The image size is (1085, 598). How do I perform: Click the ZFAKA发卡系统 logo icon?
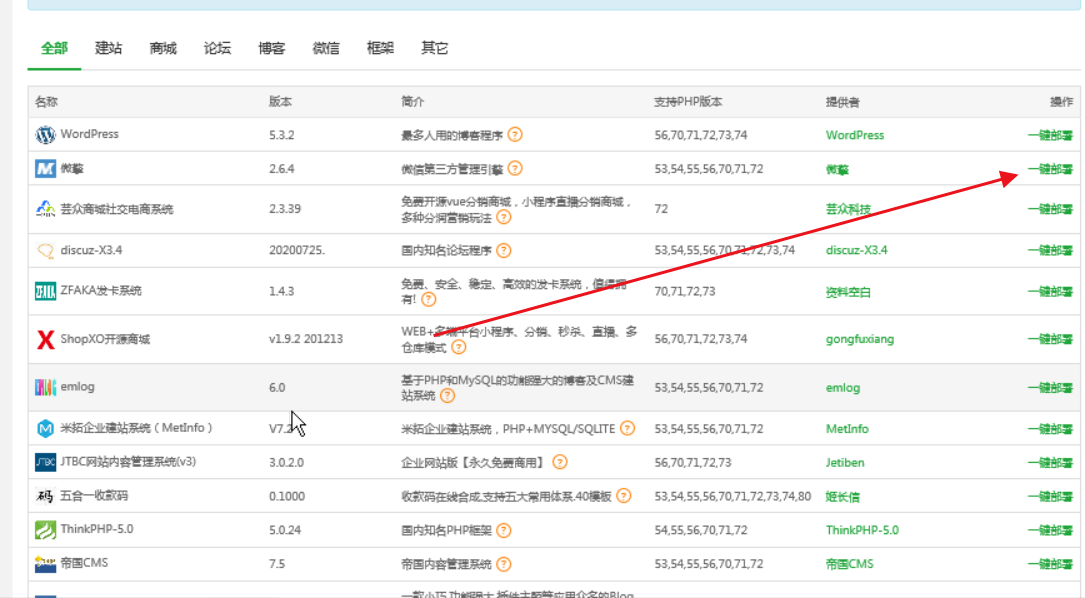pyautogui.click(x=45, y=291)
